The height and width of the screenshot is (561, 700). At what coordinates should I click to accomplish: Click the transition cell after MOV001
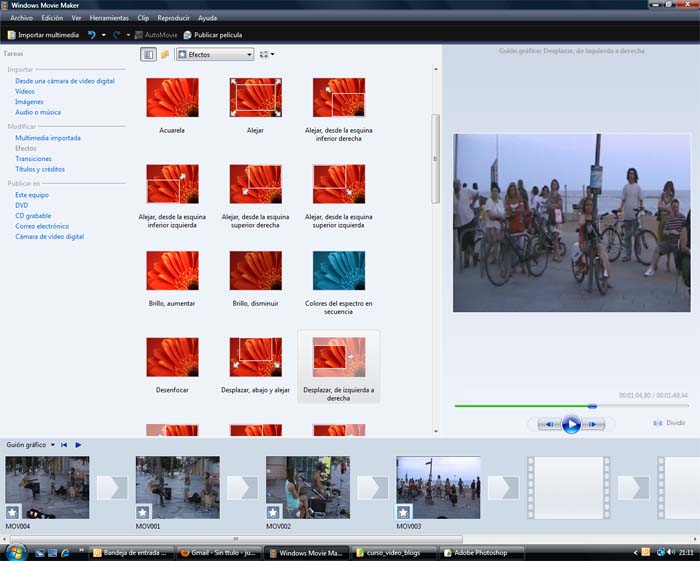(x=242, y=488)
